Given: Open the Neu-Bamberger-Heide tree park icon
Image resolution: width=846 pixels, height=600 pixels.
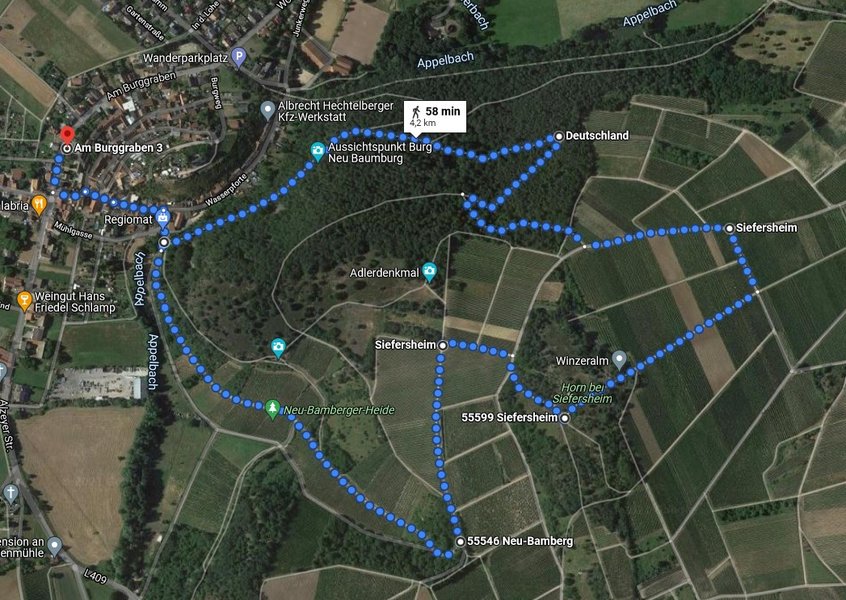Looking at the screenshot, I should [272, 409].
